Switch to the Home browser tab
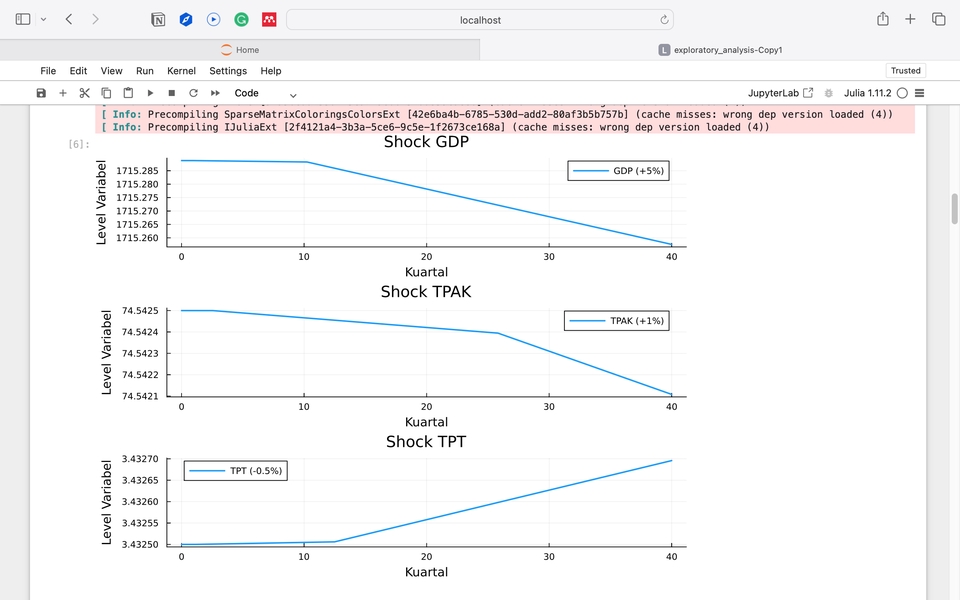The image size is (960, 600). pyautogui.click(x=240, y=50)
